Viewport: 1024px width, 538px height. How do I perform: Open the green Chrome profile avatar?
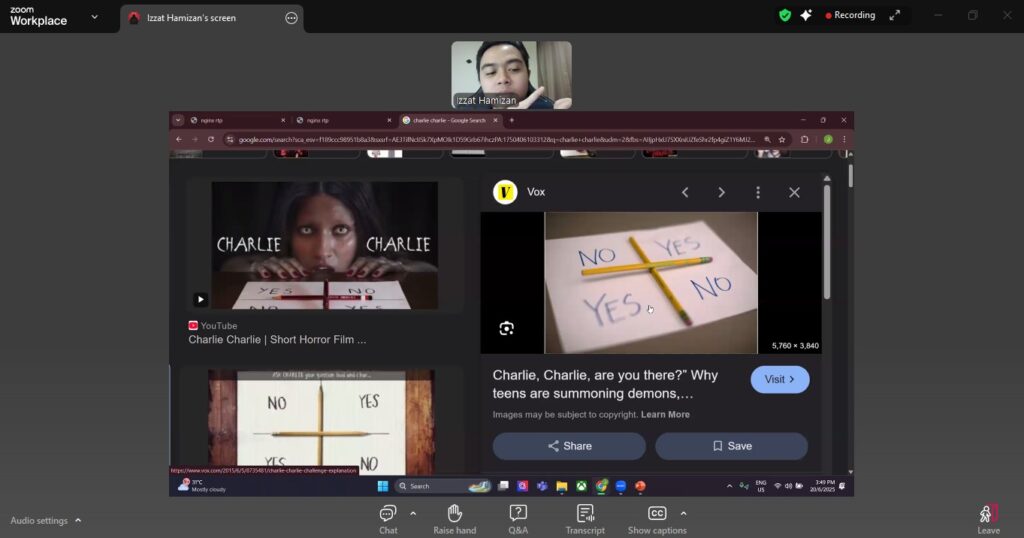tap(828, 139)
